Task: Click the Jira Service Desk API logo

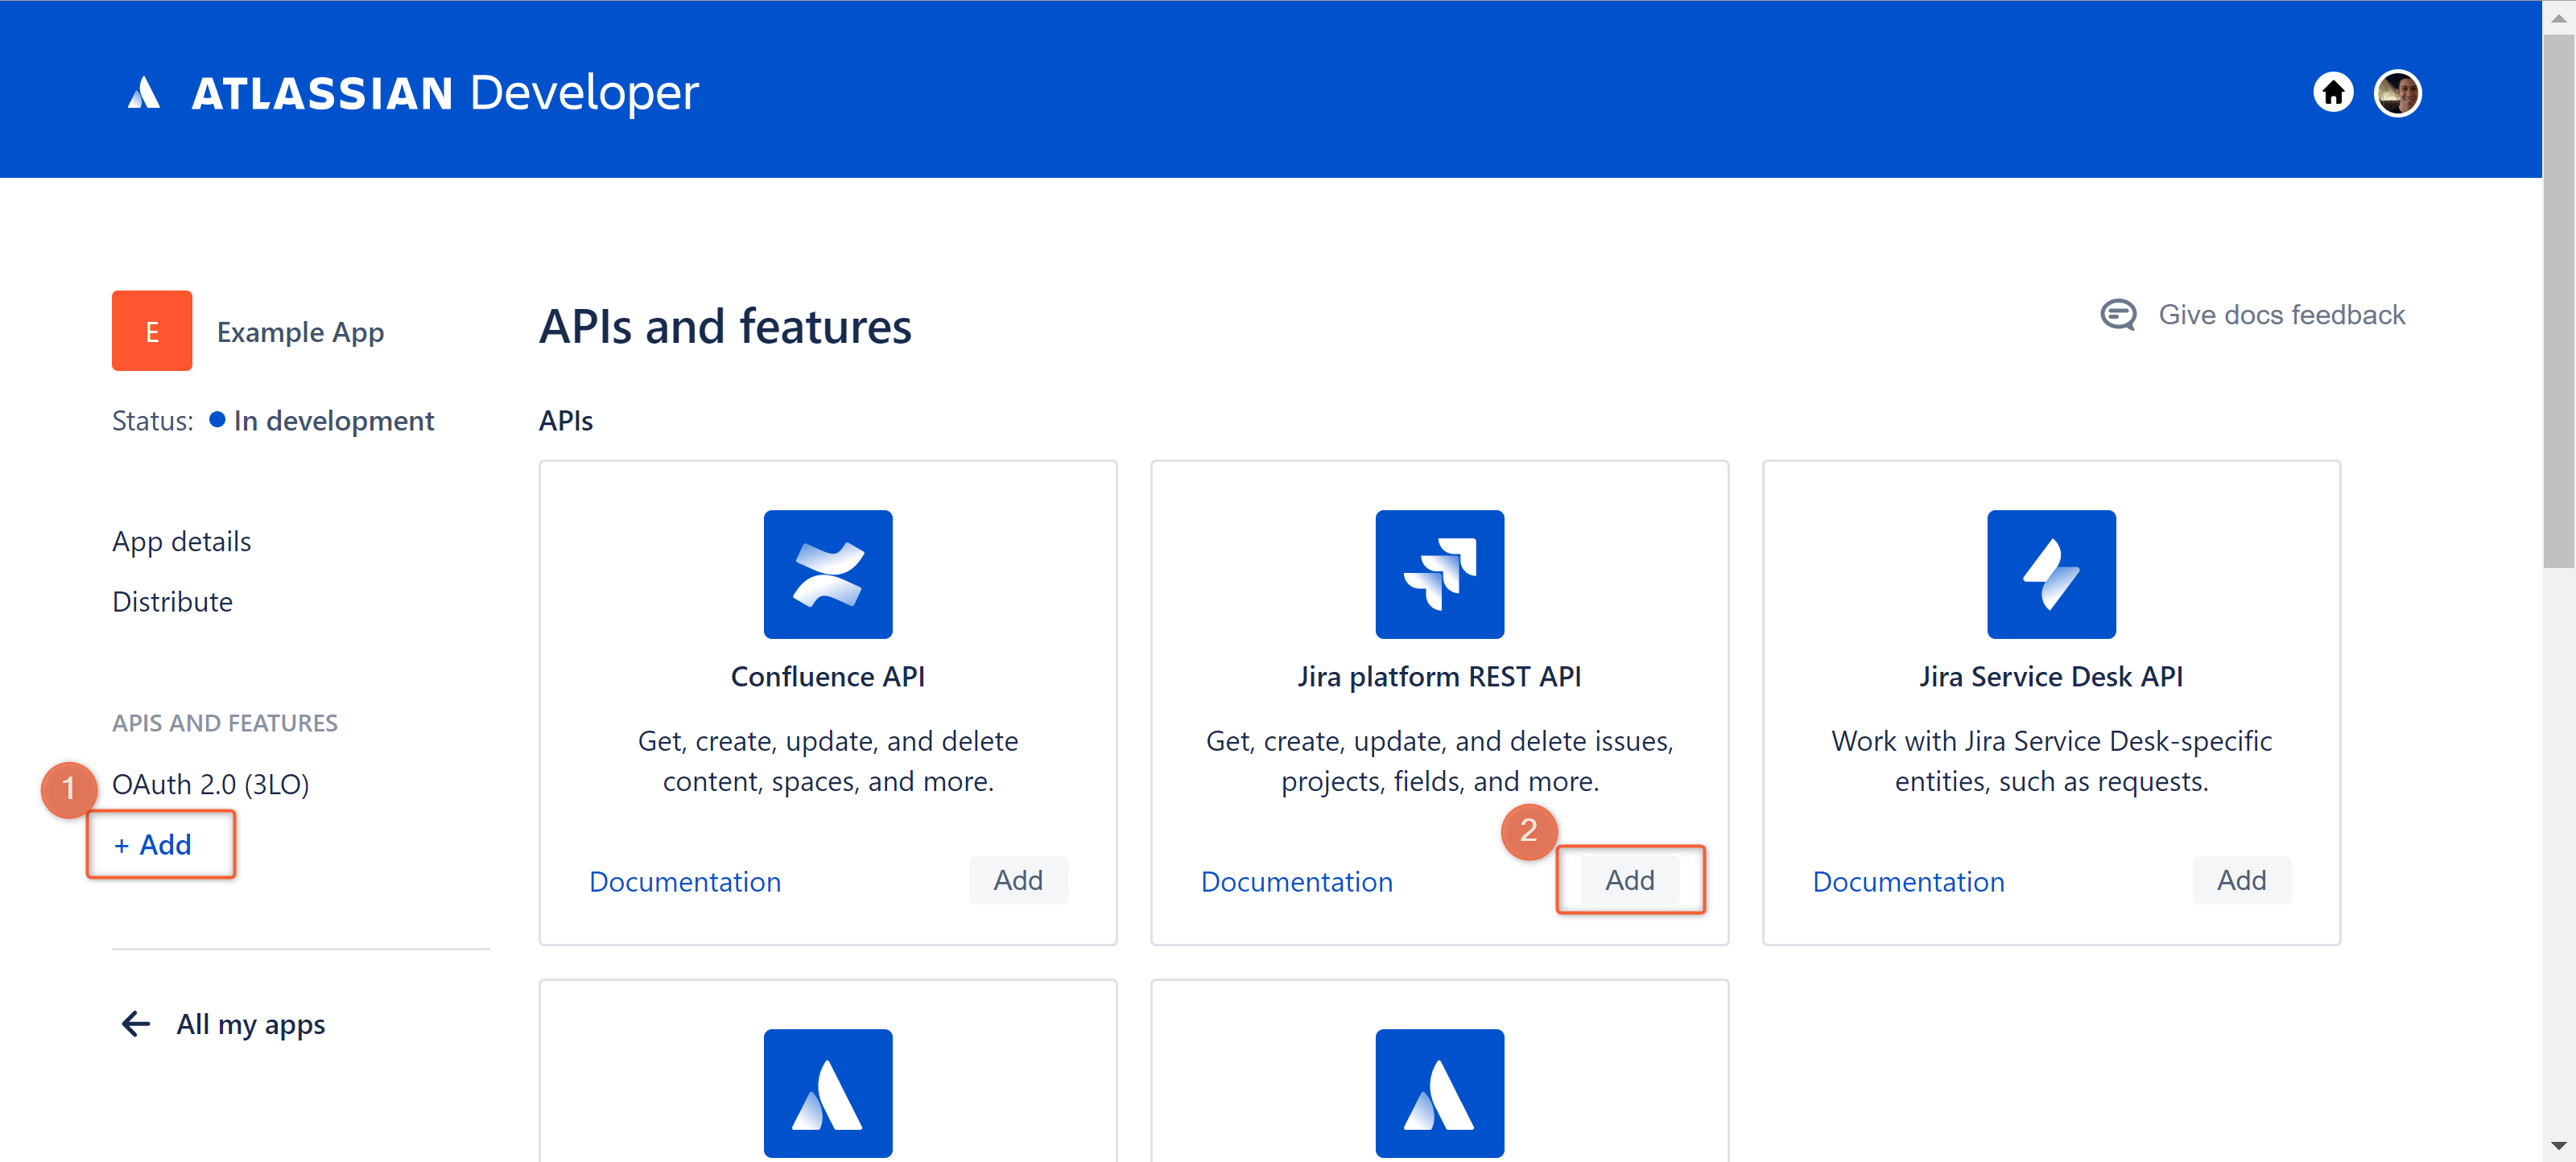Action: pyautogui.click(x=2051, y=574)
